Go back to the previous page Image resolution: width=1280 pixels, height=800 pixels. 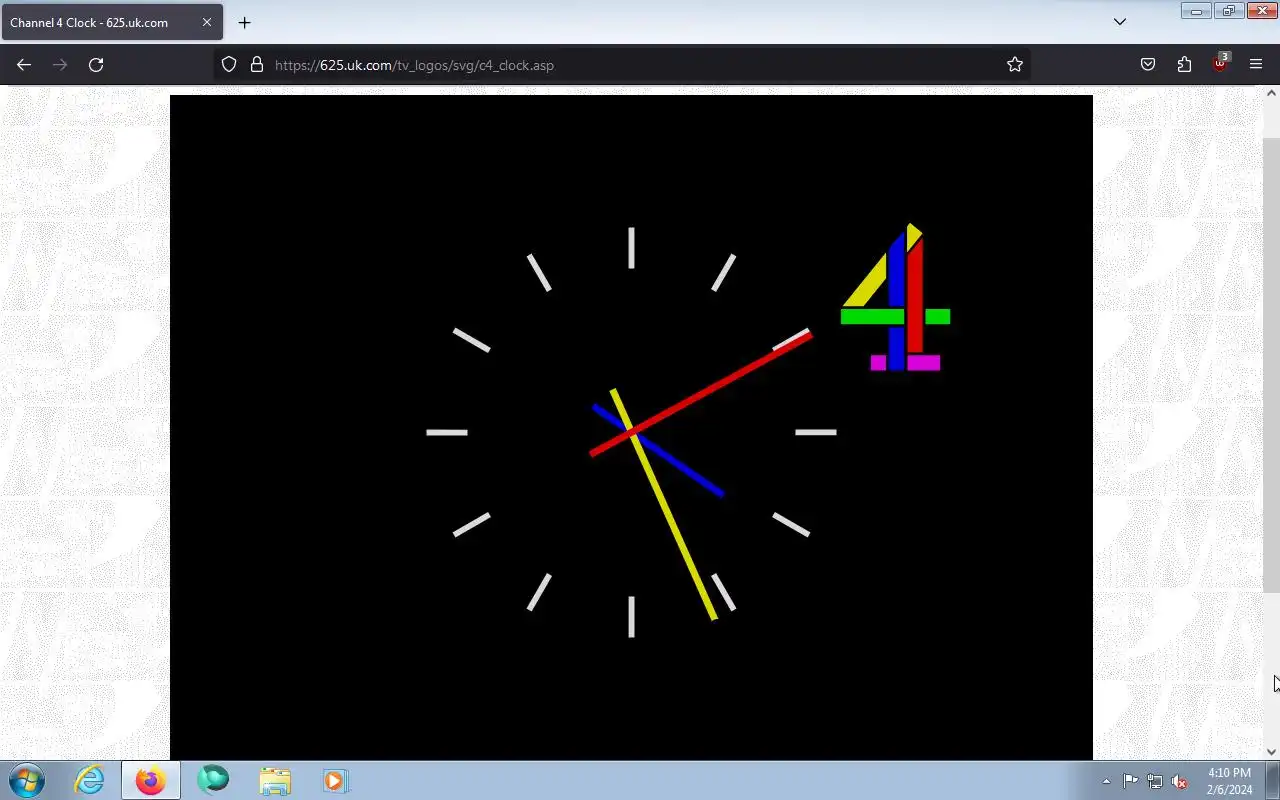click(x=24, y=65)
